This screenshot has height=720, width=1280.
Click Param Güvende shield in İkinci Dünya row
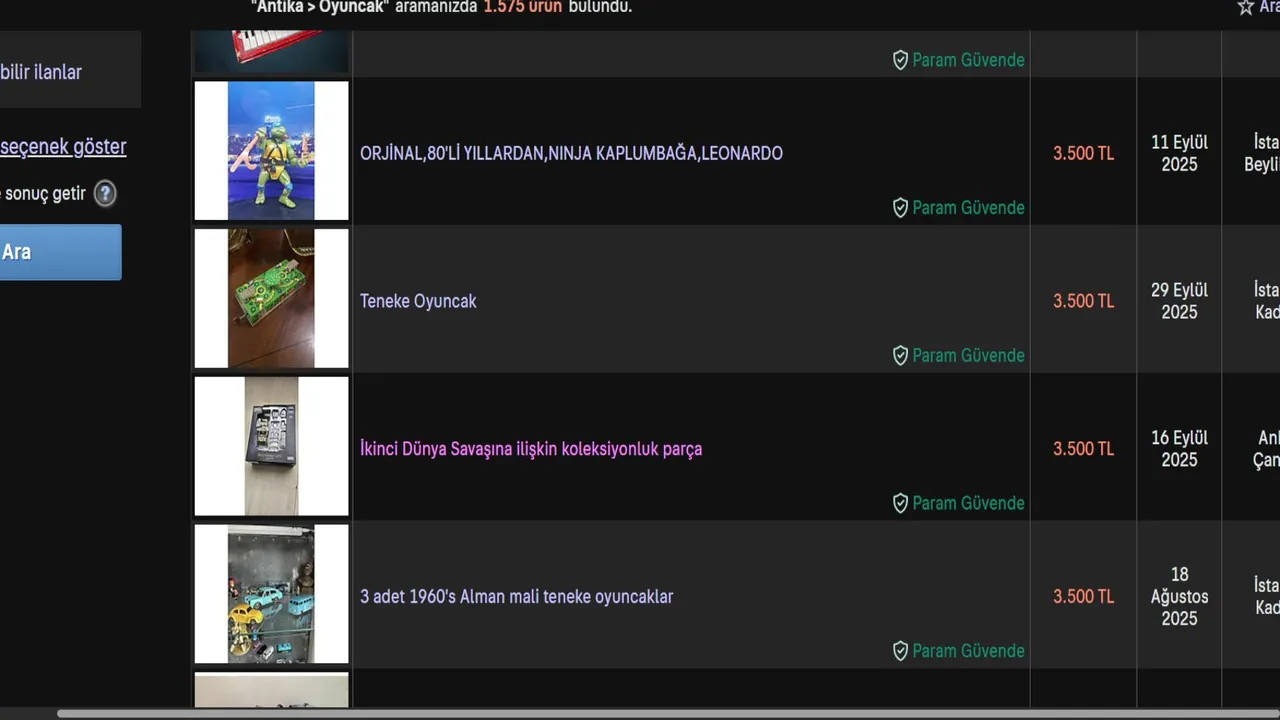(900, 504)
